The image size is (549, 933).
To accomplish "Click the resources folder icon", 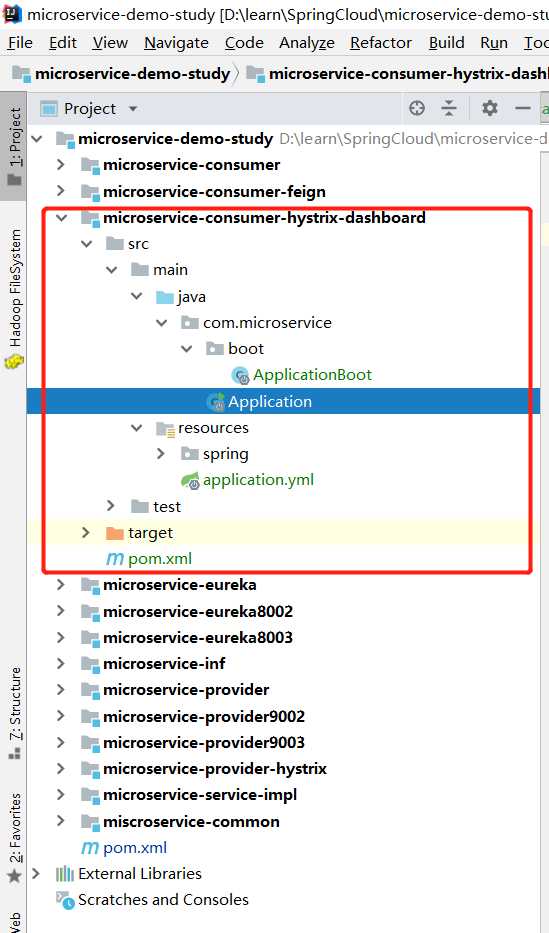I will 165,428.
